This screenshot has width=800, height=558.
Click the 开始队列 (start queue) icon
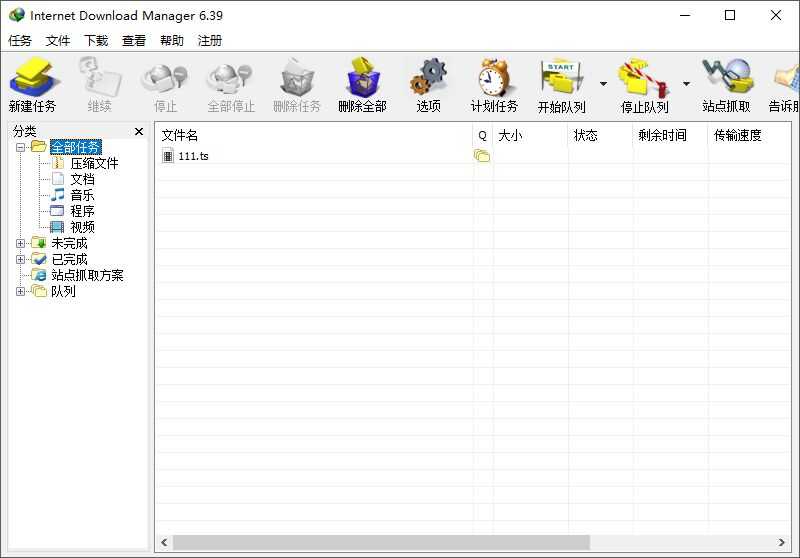(x=561, y=78)
